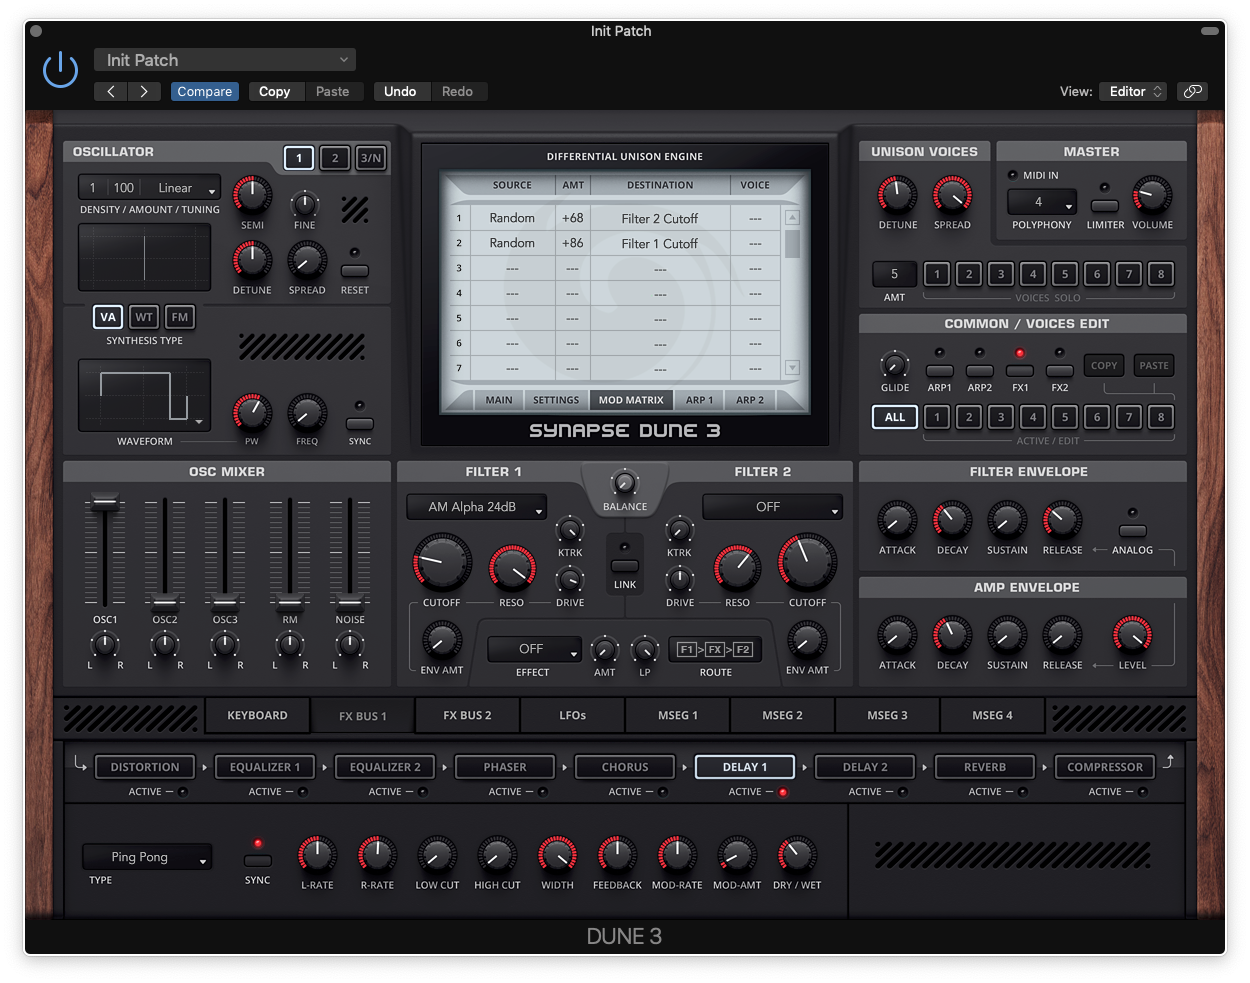Click the Compare button
The width and height of the screenshot is (1250, 983).
pyautogui.click(x=205, y=91)
